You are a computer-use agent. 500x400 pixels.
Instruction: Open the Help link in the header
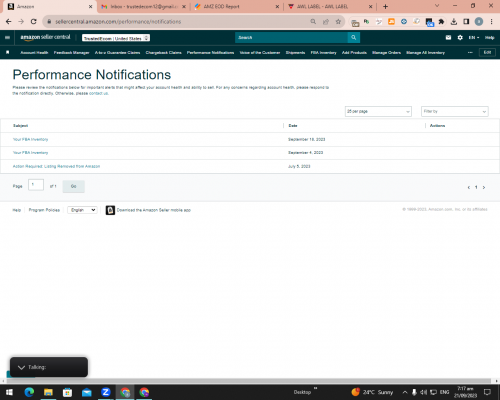click(489, 38)
